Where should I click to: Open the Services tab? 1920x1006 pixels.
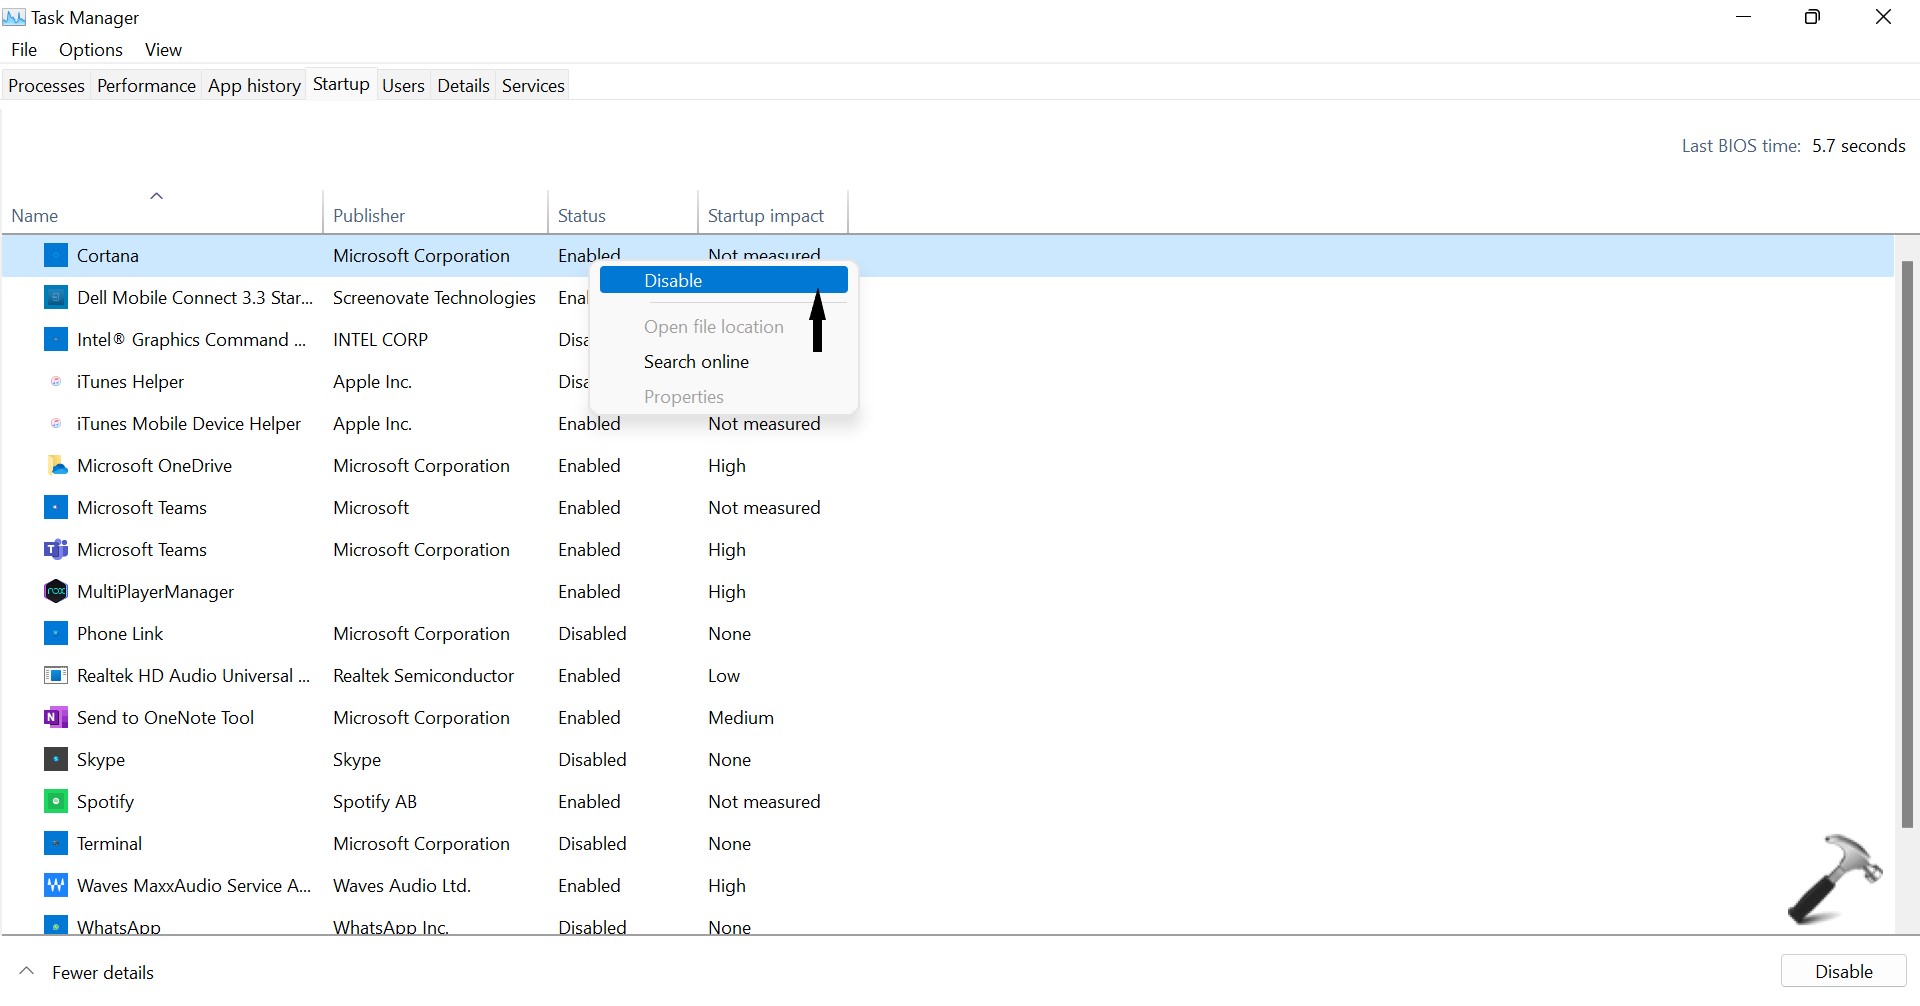(533, 86)
